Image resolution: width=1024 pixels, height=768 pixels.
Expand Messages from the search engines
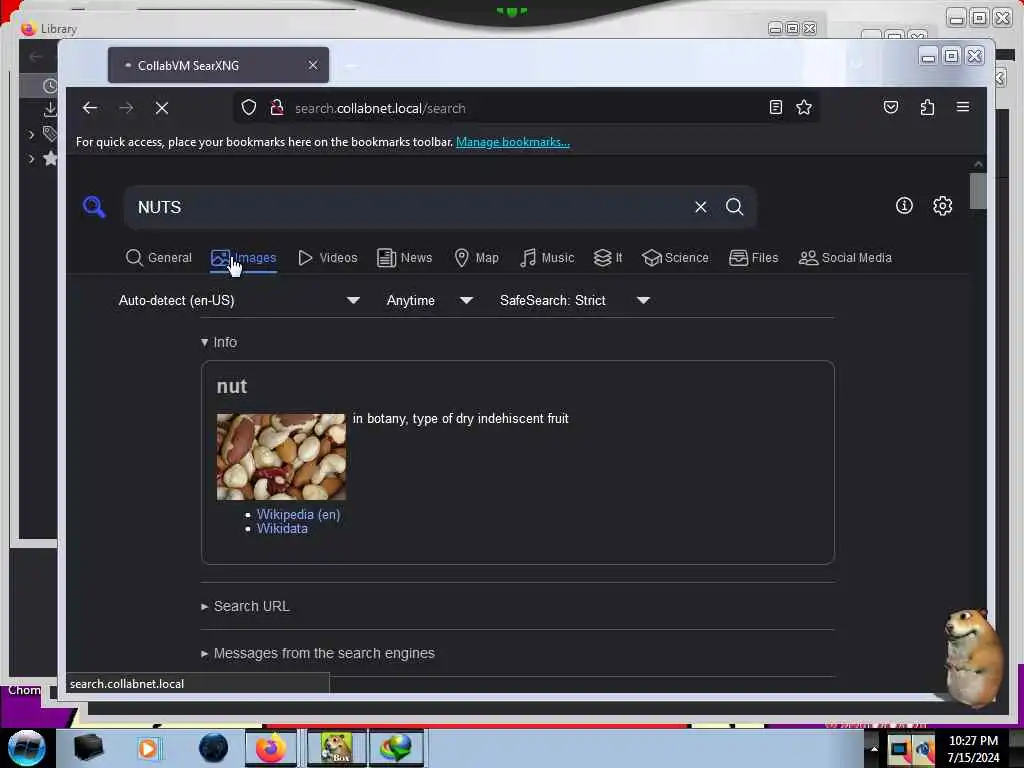coord(317,653)
